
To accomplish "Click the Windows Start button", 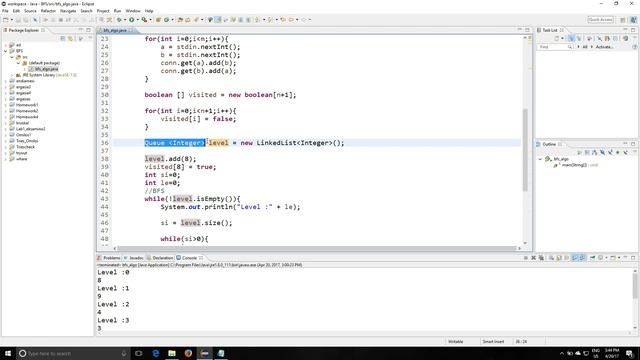I will 8,353.
